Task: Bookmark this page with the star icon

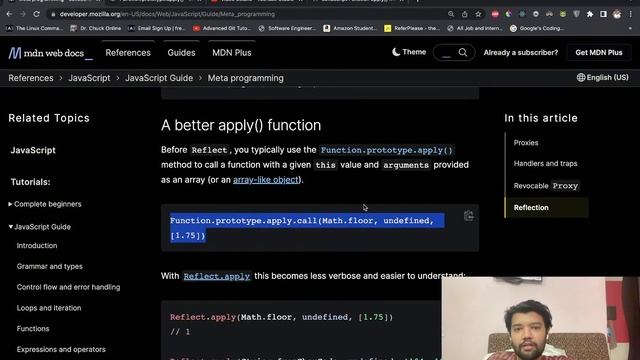Action: click(478, 14)
